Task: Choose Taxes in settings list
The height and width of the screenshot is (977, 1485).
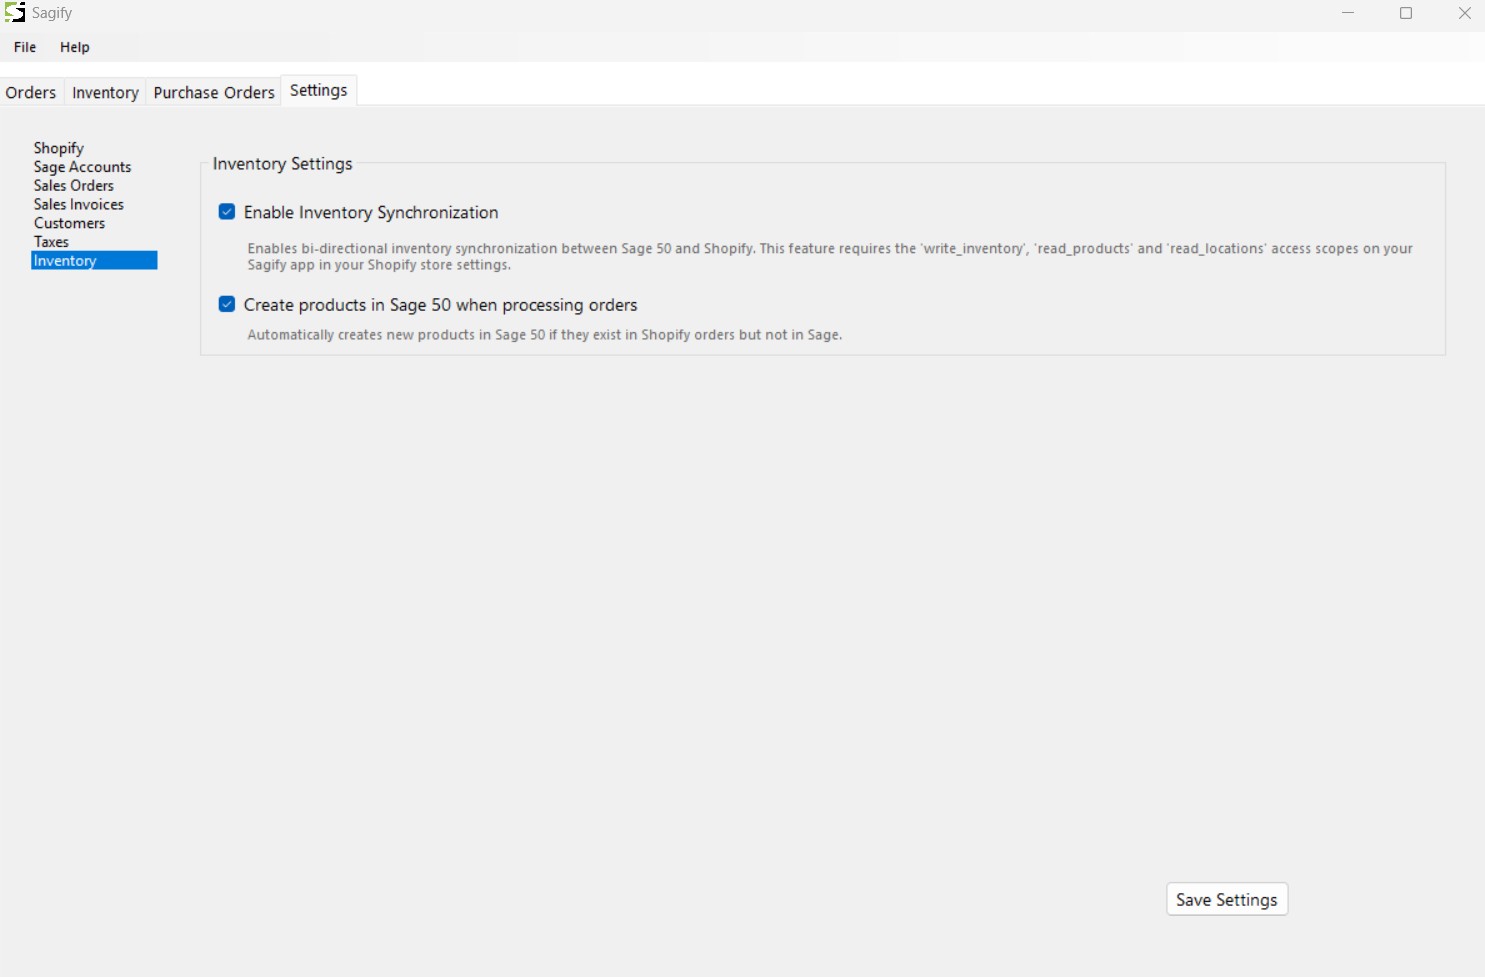Action: coord(52,242)
